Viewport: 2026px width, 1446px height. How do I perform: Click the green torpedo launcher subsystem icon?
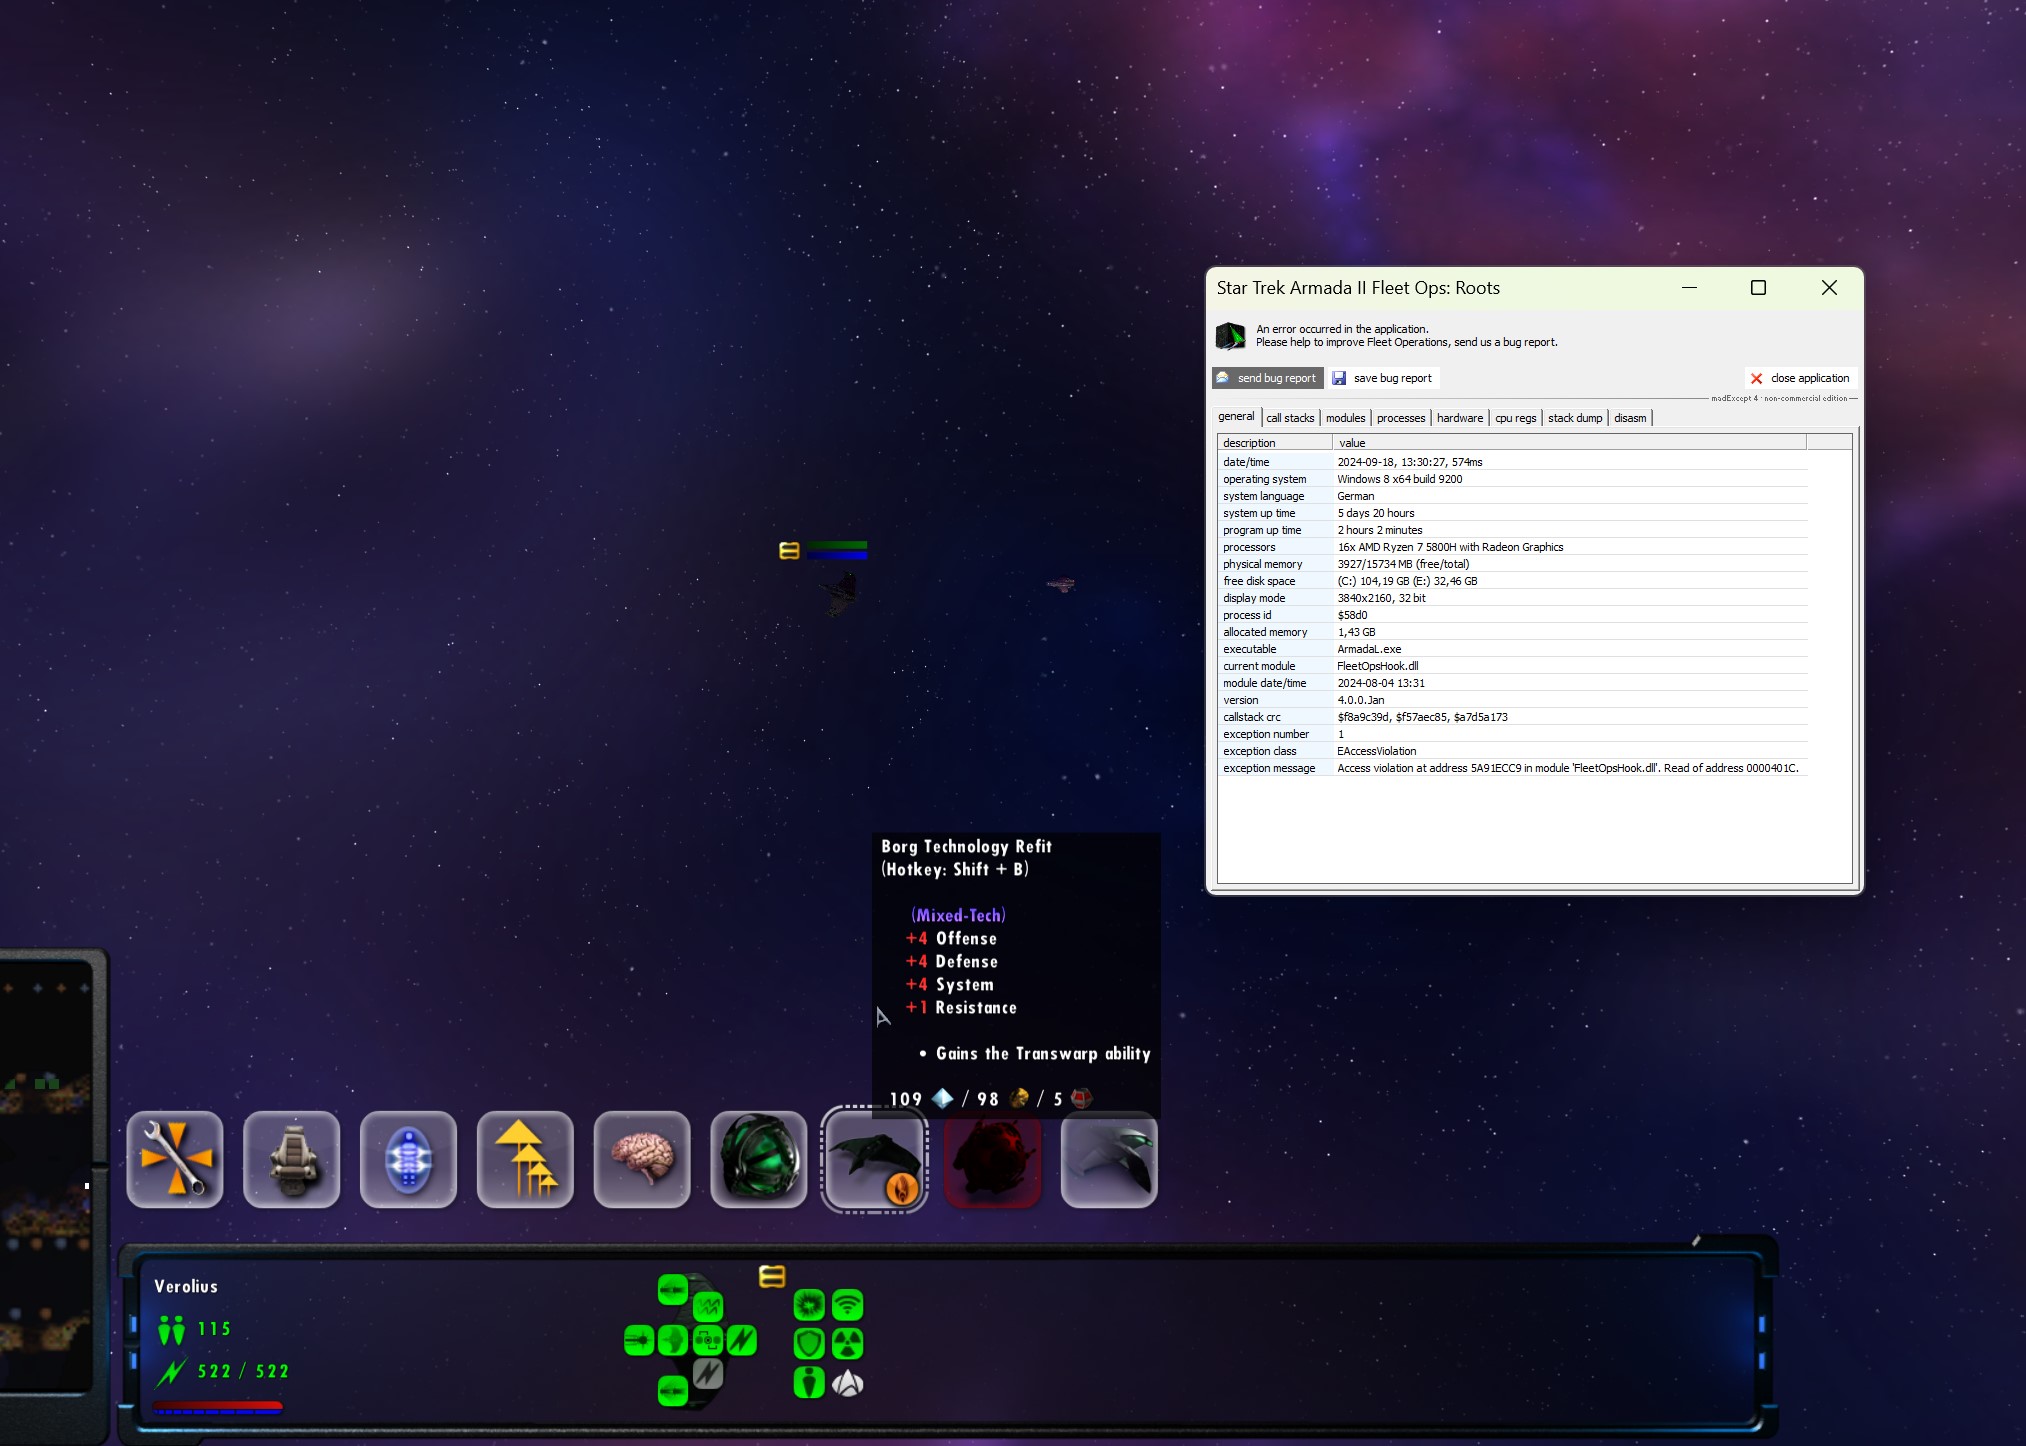tap(639, 1340)
